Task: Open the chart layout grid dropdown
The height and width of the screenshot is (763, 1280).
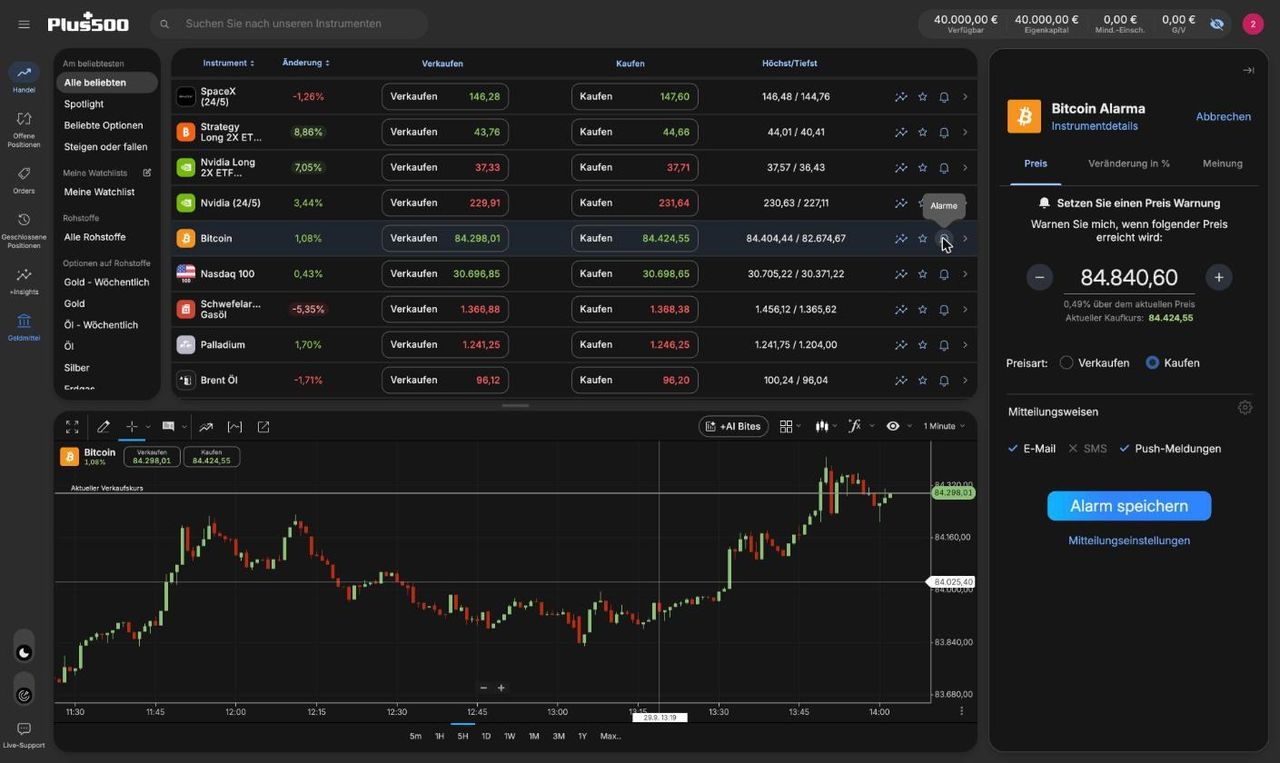Action: pos(791,426)
